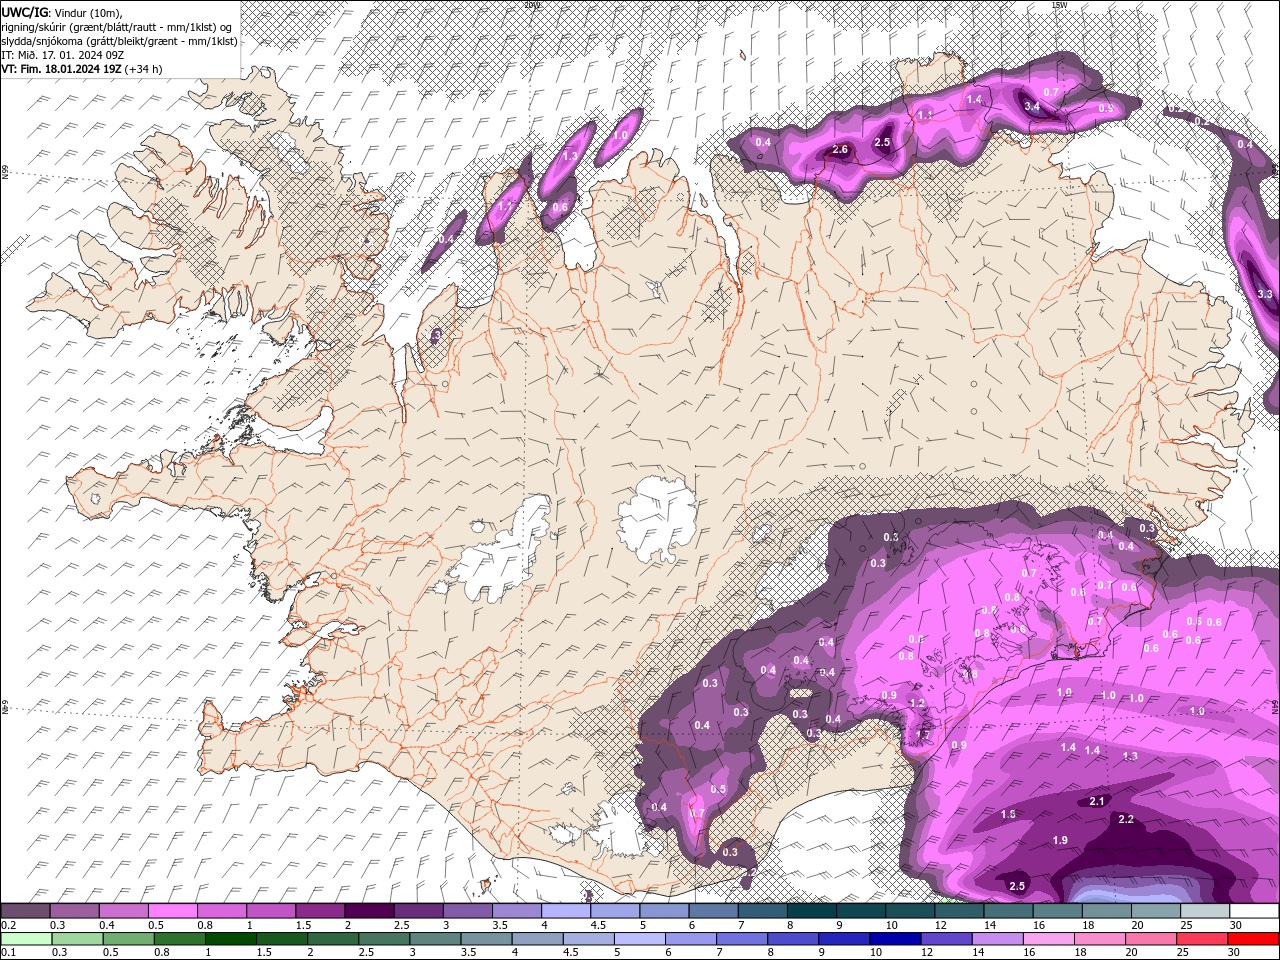Click the 1.9 value offshore in the southeast
The height and width of the screenshot is (960, 1280).
[x=1060, y=840]
